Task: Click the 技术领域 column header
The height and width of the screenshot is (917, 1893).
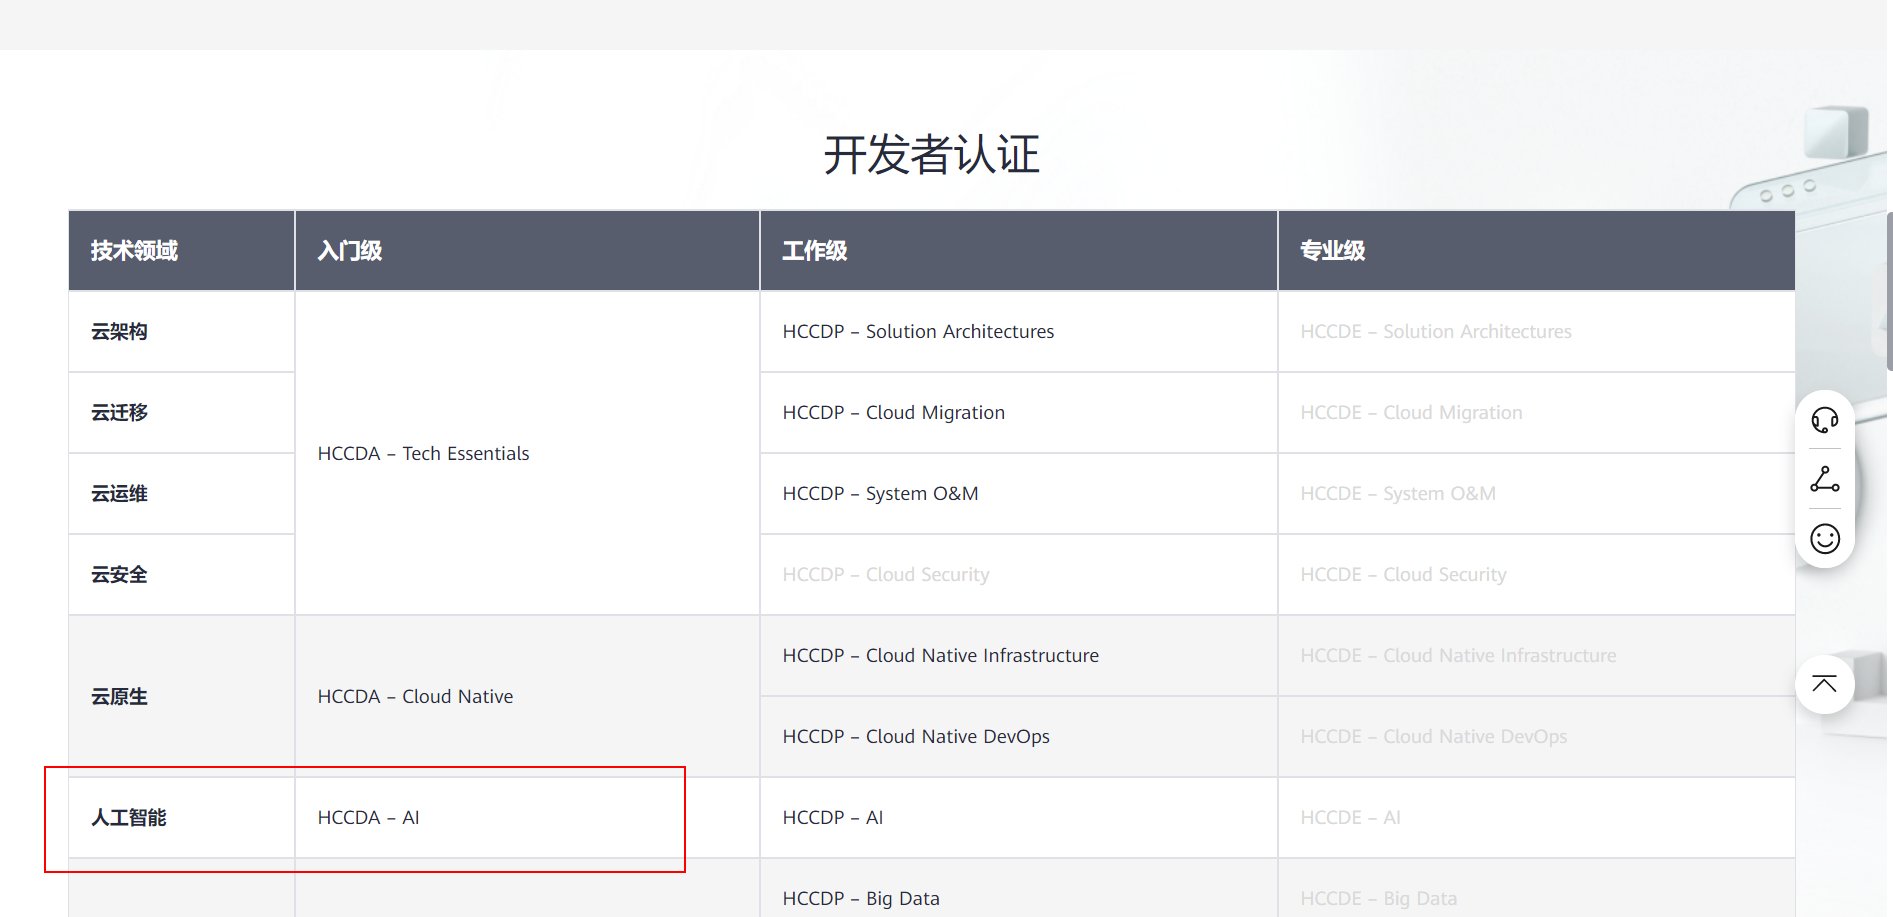Action: (x=134, y=251)
